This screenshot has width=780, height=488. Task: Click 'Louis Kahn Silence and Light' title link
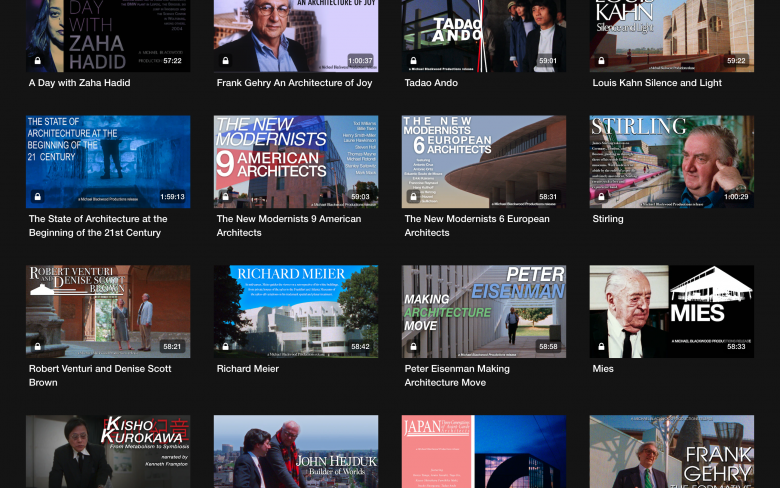click(x=657, y=83)
